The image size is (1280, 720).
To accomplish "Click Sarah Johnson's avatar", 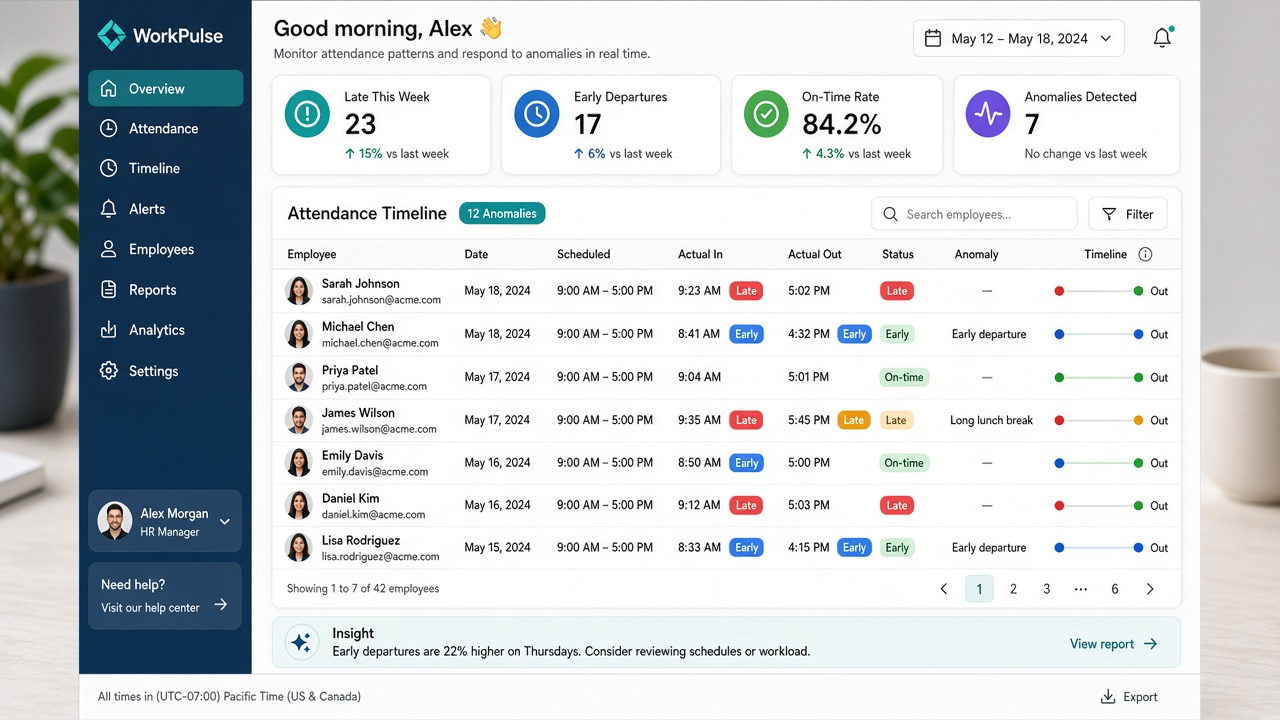I will pos(299,291).
